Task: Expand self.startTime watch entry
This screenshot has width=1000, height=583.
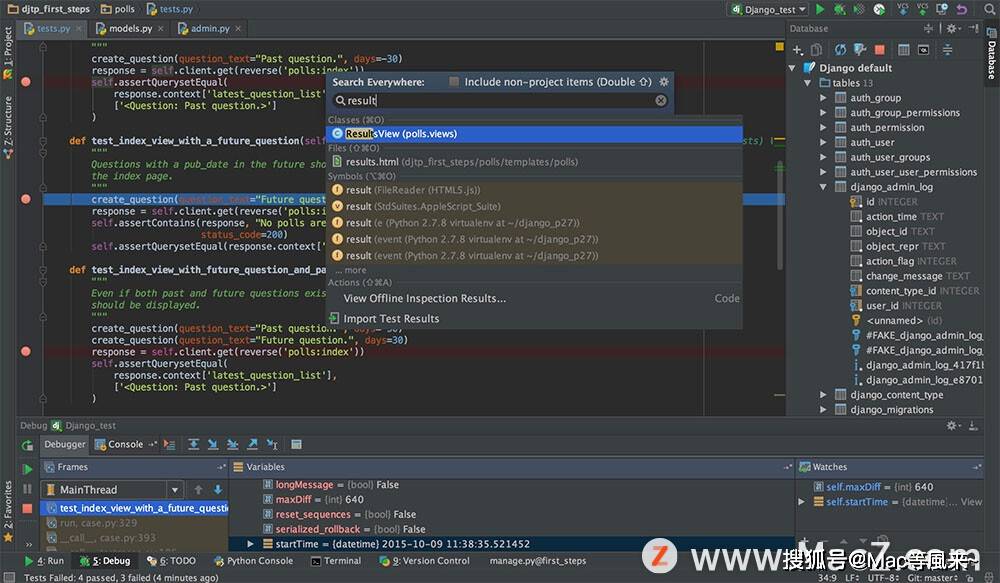Action: [802, 502]
